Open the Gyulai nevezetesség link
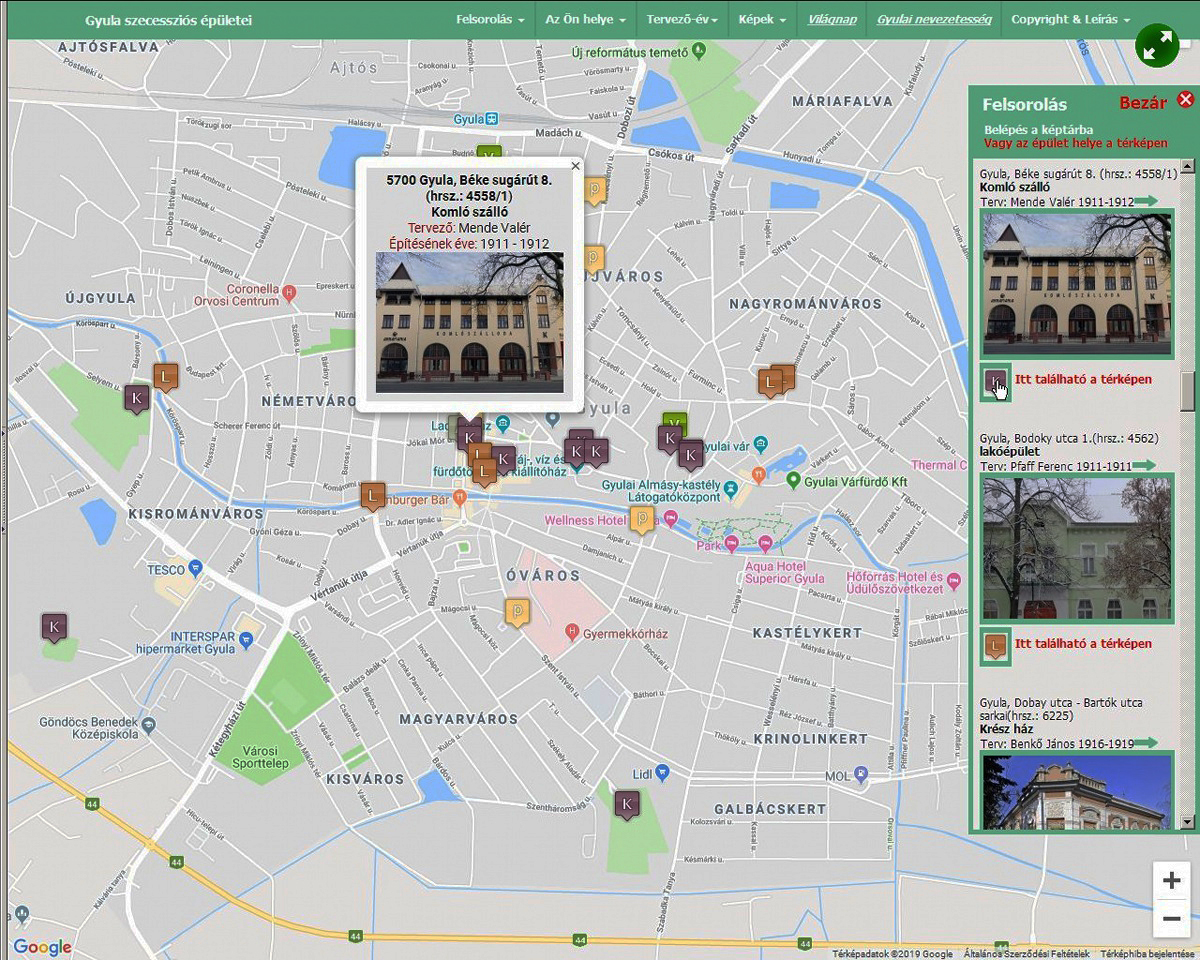Image resolution: width=1200 pixels, height=960 pixels. pos(934,20)
